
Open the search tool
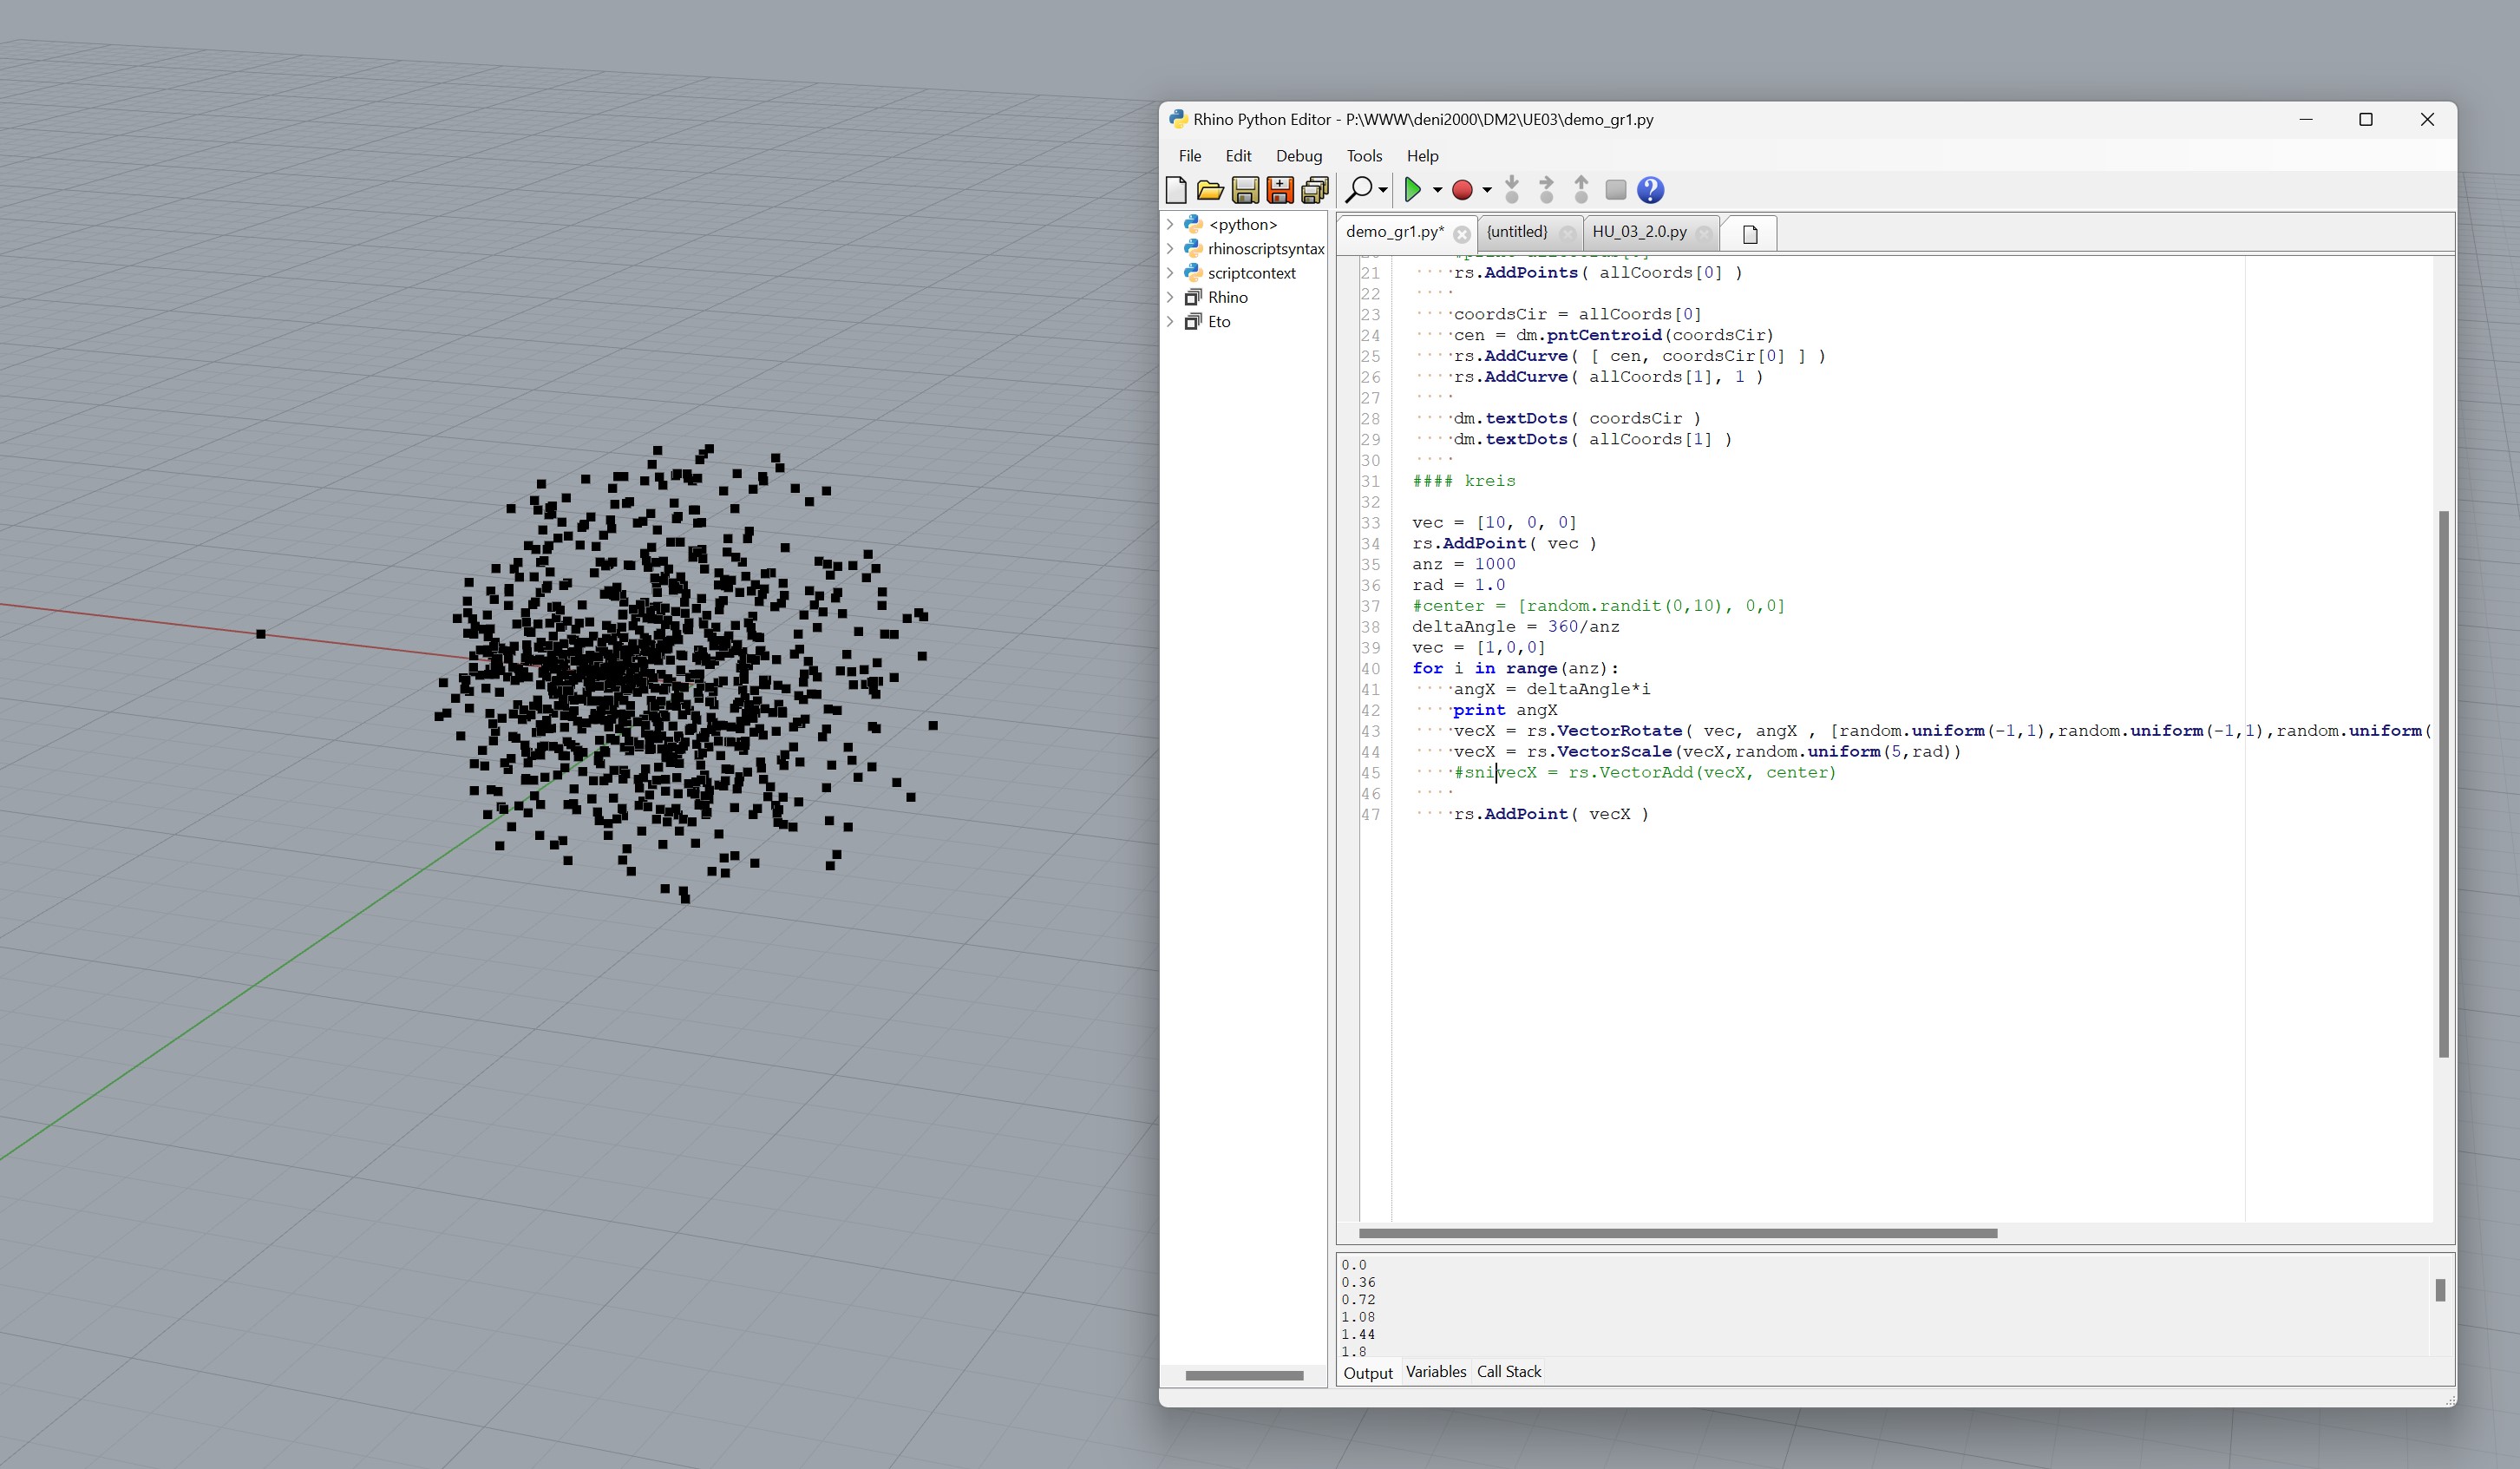pos(1359,190)
